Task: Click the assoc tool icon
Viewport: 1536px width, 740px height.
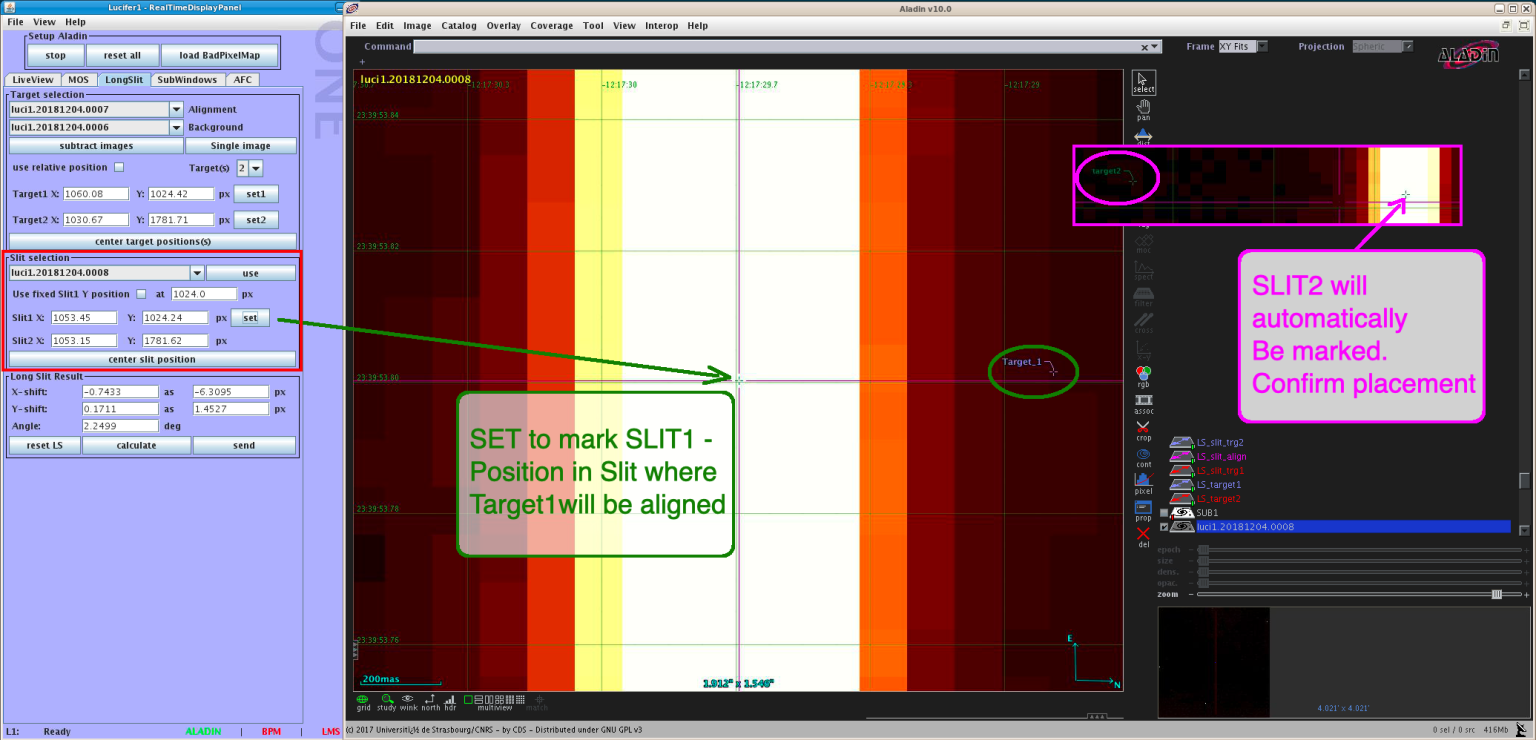Action: coord(1143,403)
